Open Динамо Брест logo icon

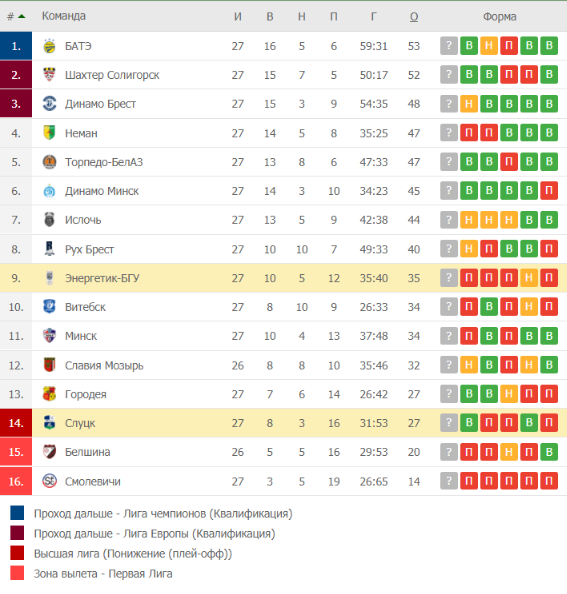click(49, 104)
